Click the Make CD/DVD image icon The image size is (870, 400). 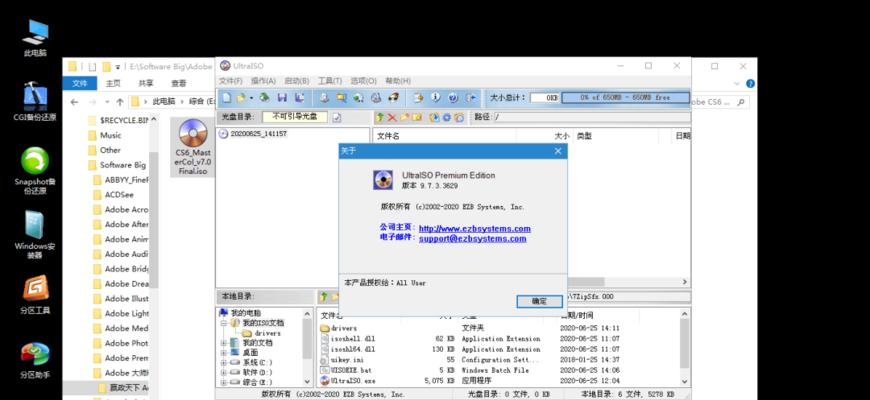point(325,98)
